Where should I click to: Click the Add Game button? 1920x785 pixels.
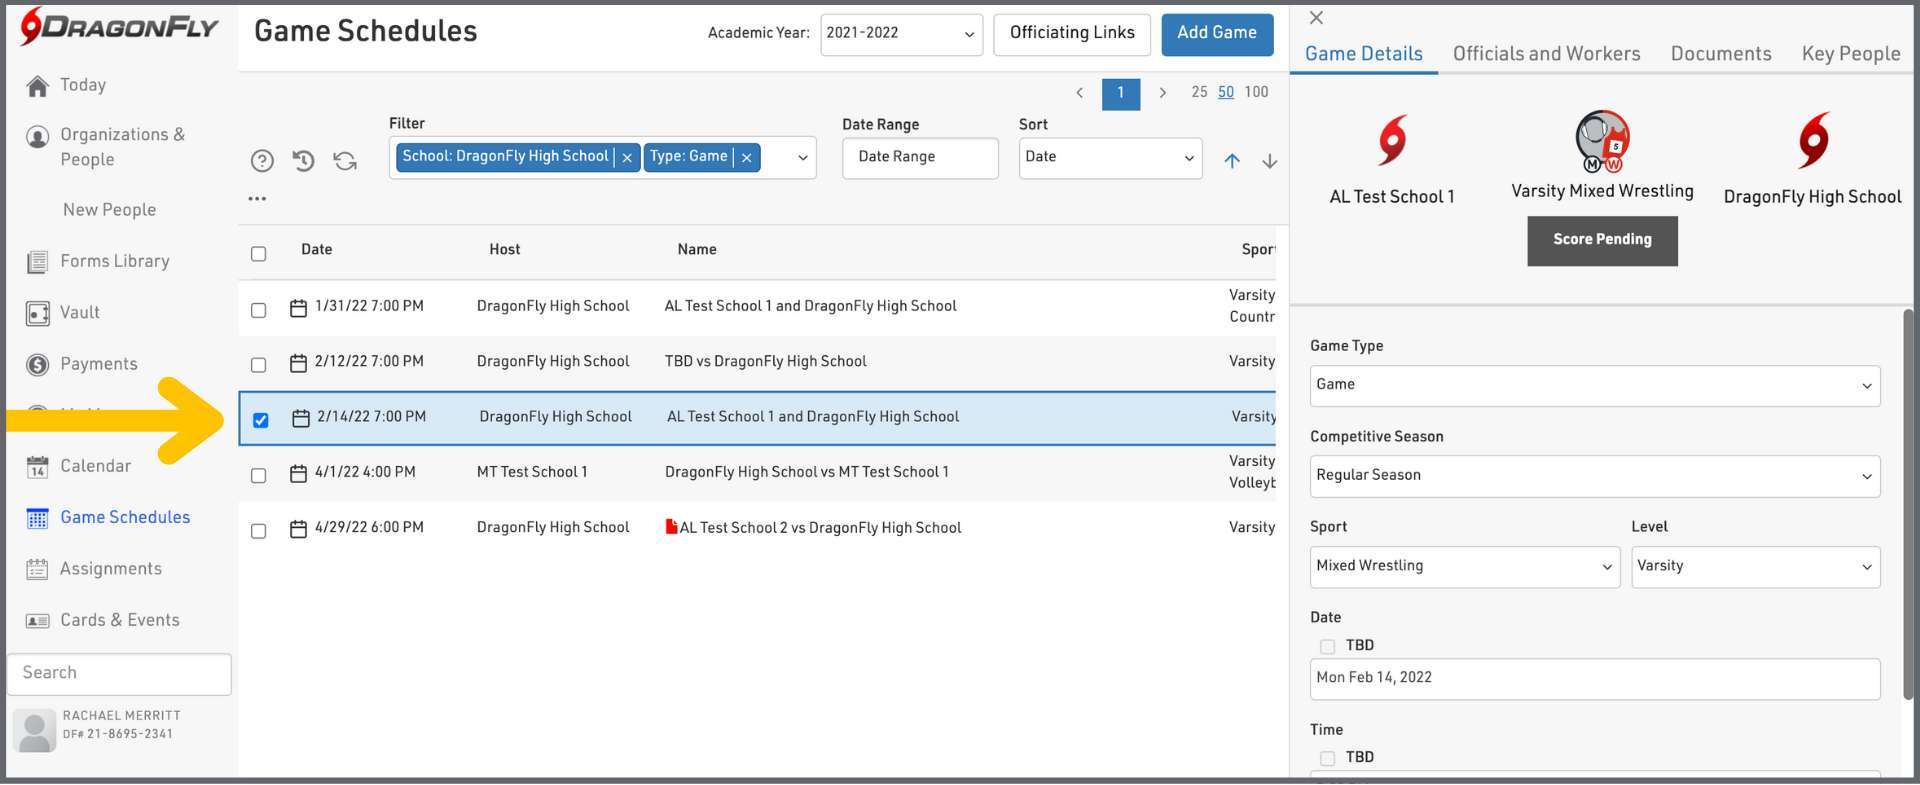click(1216, 34)
